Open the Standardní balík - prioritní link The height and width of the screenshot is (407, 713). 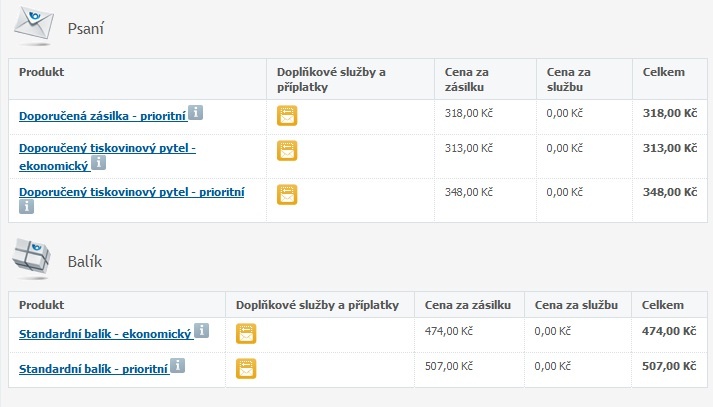click(x=93, y=369)
